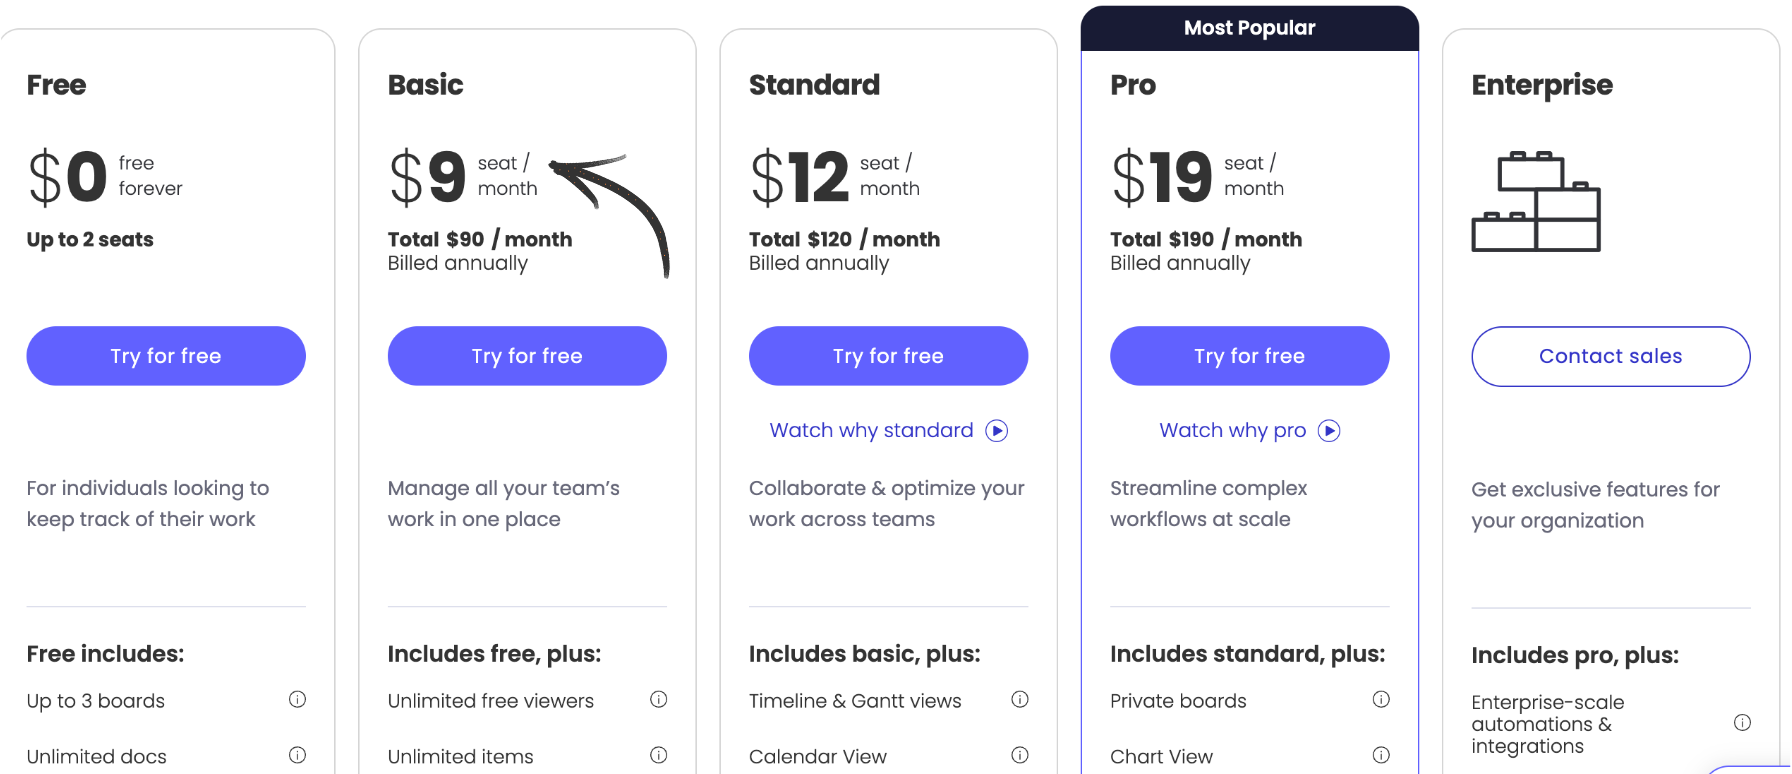Viewport: 1792px width, 774px height.
Task: Click info icon next to Chart View
Action: pos(1381,756)
